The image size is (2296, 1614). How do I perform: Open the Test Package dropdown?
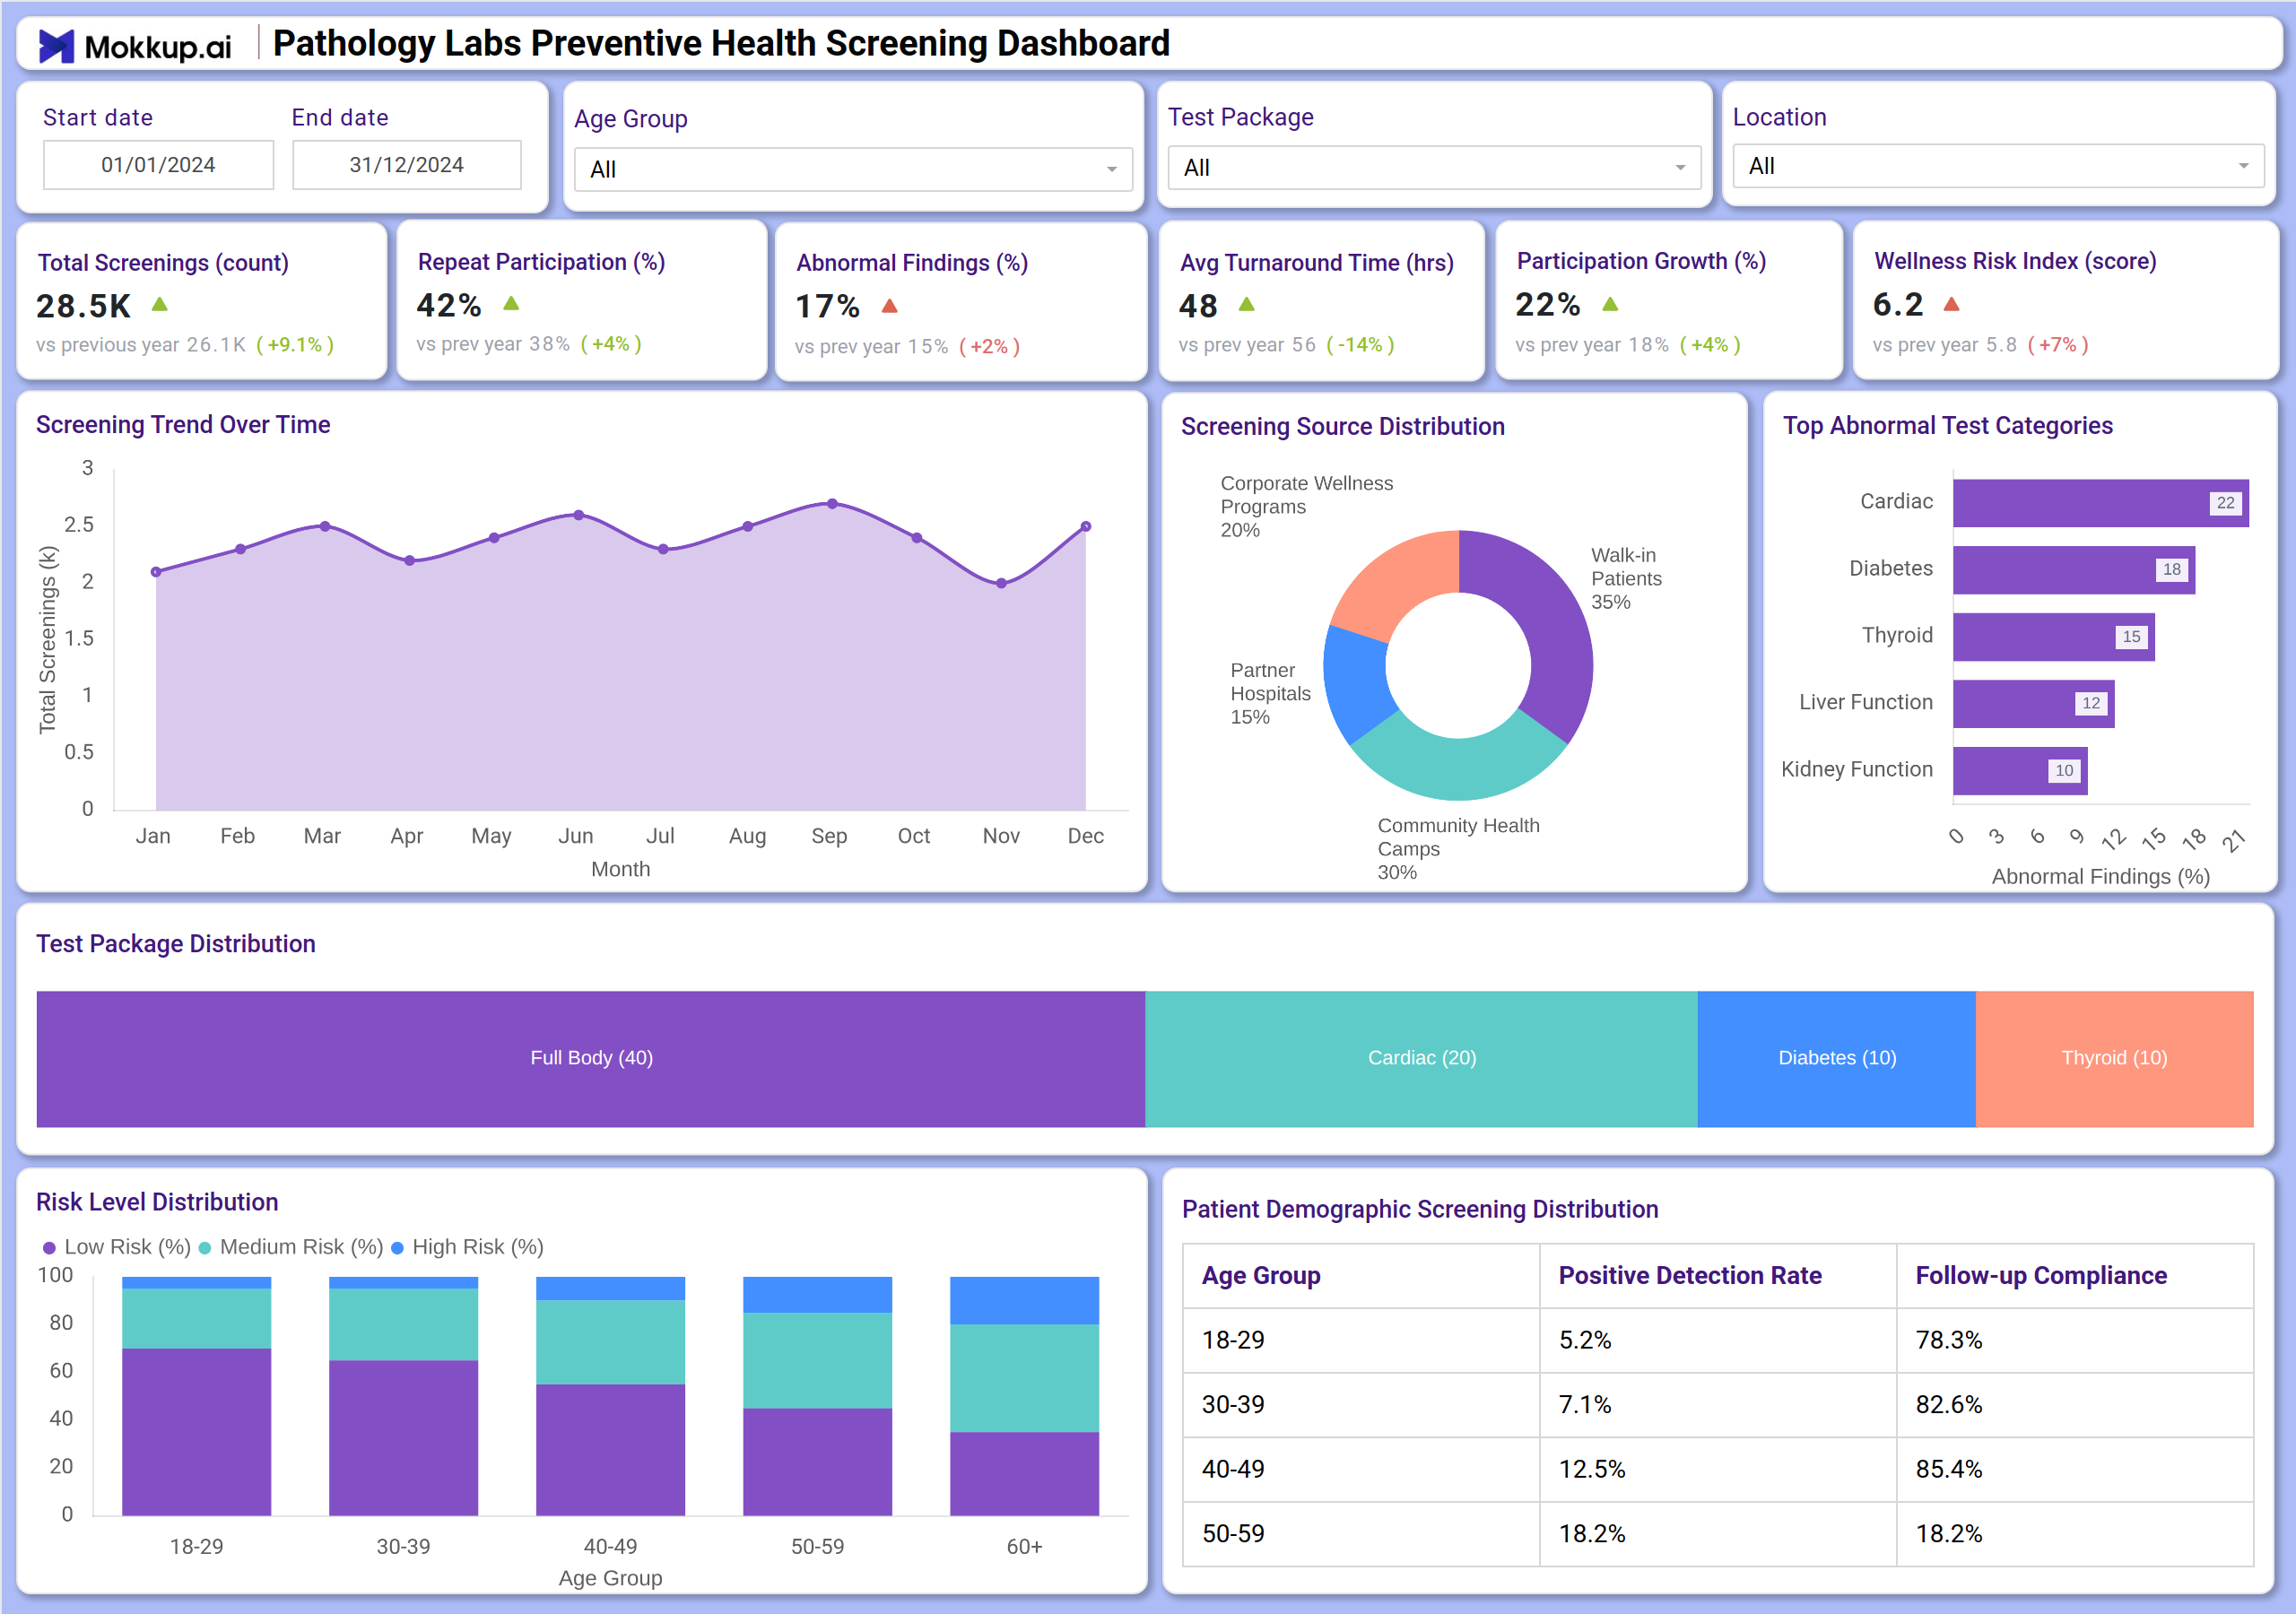(1434, 167)
